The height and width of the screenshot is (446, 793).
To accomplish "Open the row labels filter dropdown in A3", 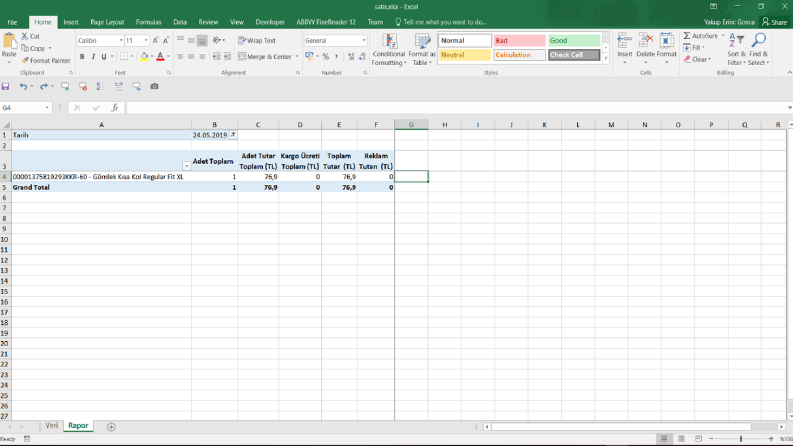I will [187, 166].
